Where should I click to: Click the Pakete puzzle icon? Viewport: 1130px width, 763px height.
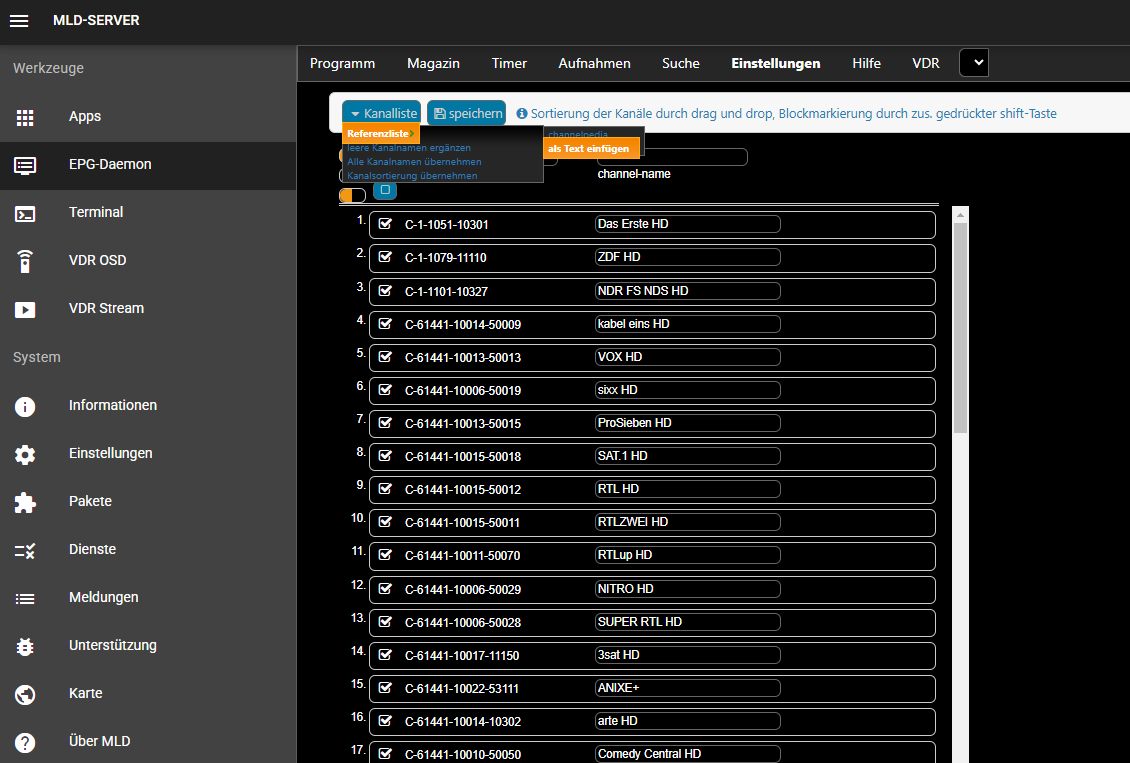(x=25, y=501)
